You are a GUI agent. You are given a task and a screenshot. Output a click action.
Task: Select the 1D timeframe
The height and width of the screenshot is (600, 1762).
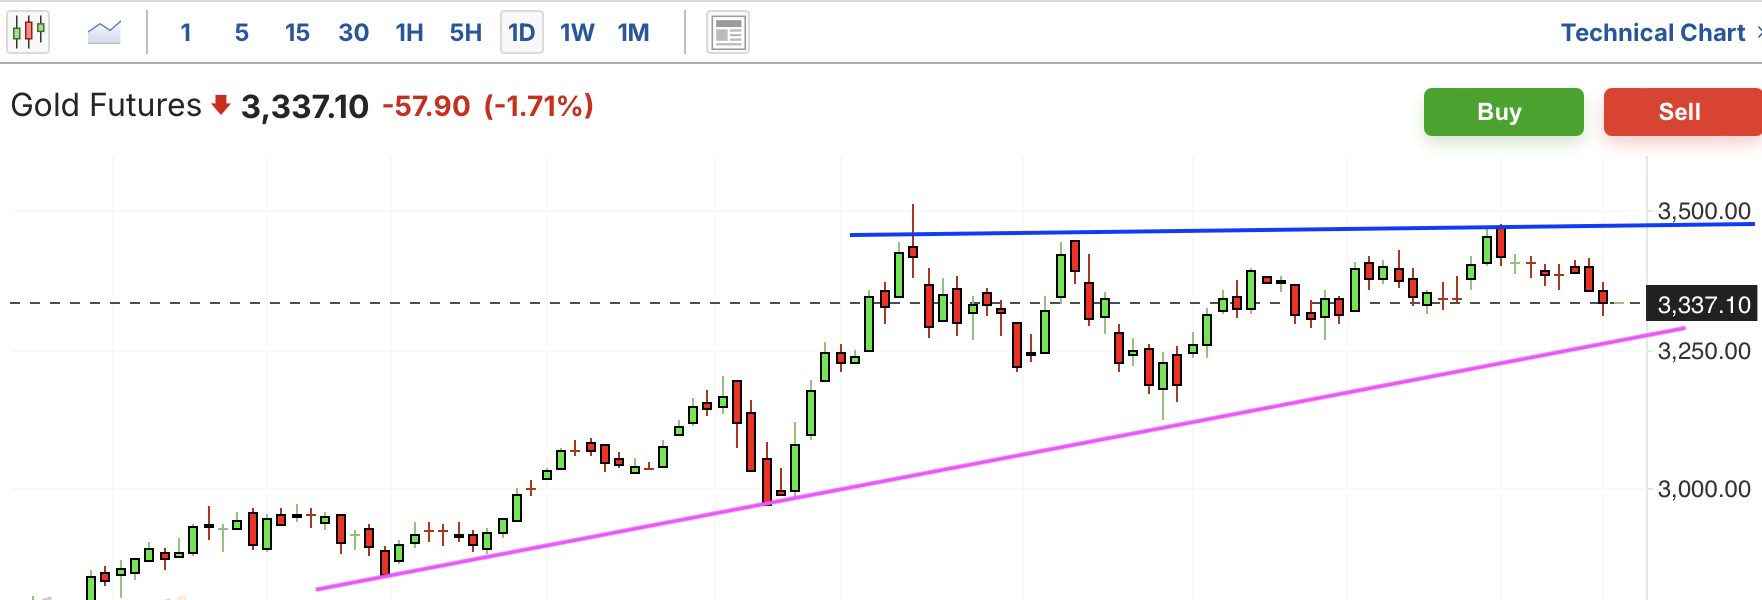522,33
